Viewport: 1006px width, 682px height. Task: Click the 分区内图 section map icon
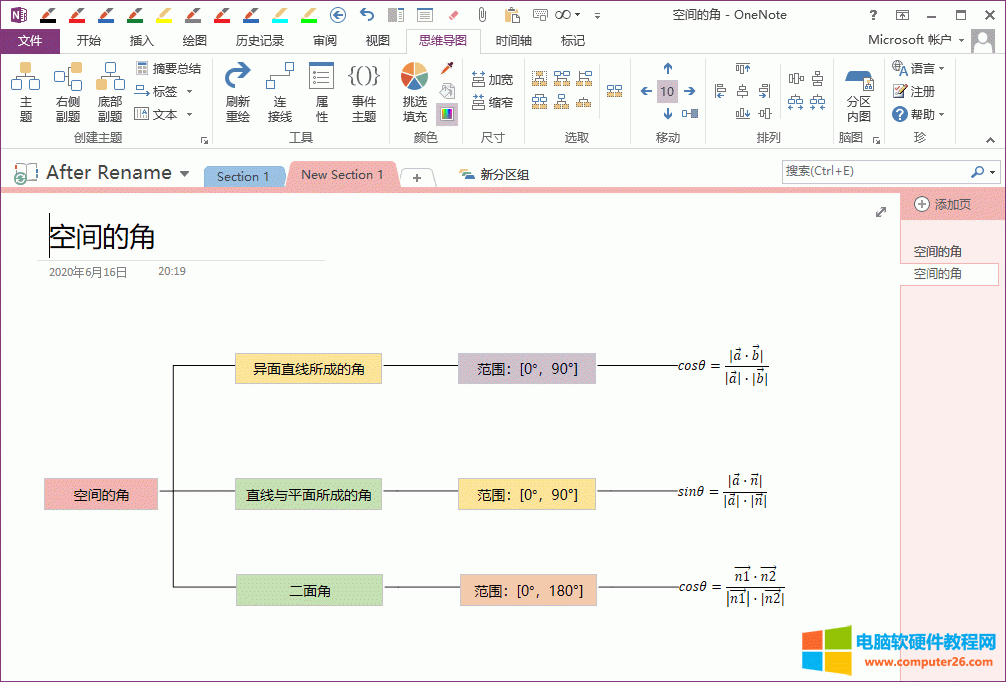click(858, 92)
